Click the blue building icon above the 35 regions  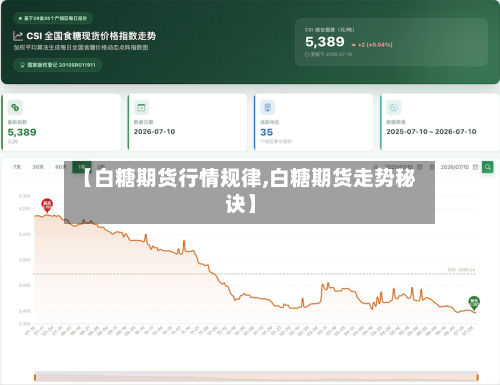click(x=267, y=107)
